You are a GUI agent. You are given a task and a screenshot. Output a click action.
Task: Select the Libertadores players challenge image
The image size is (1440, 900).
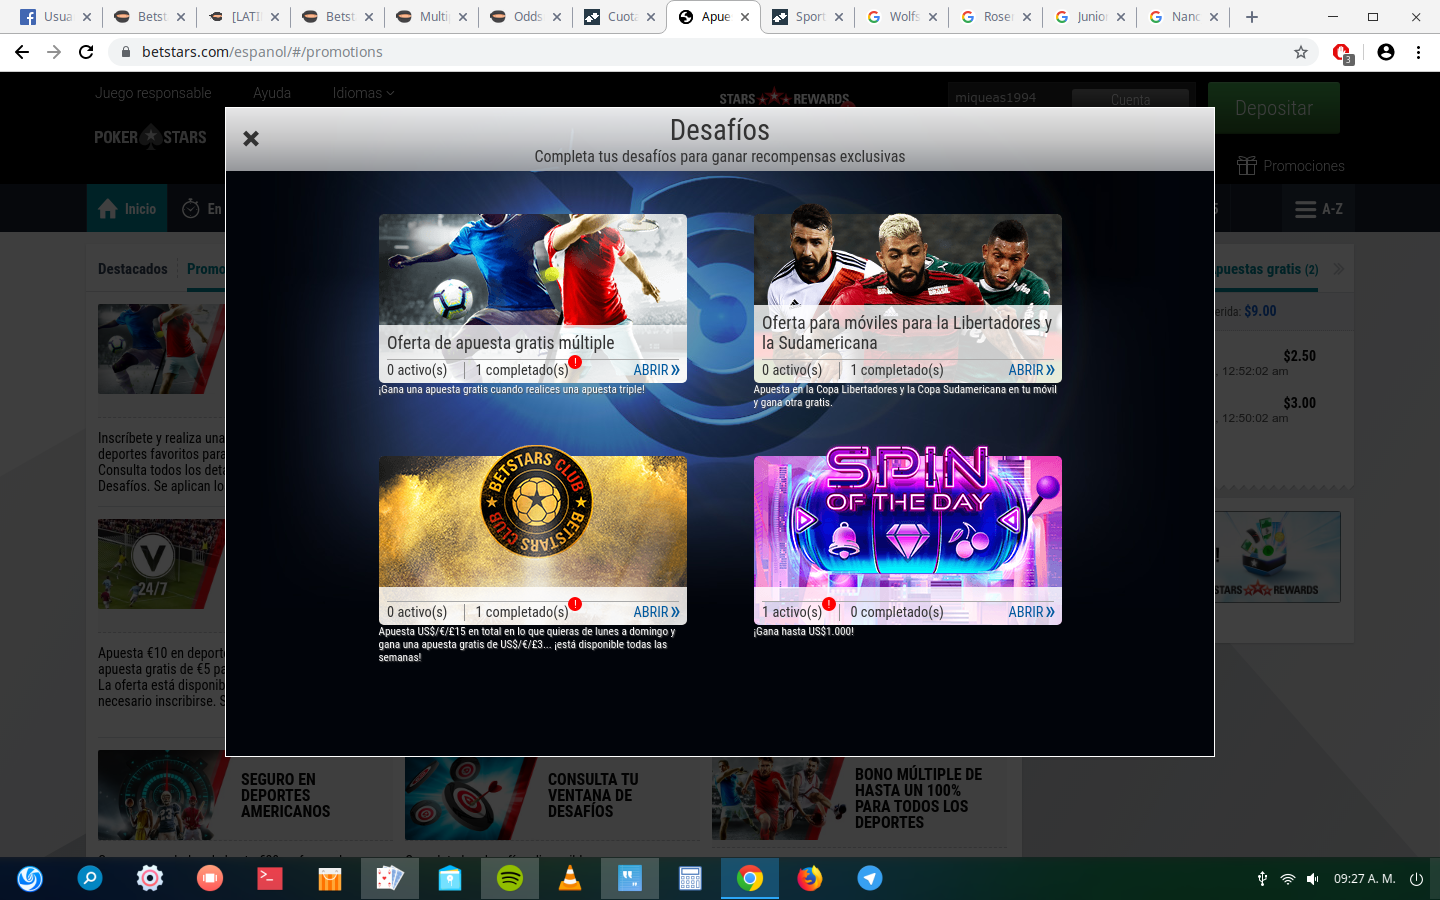907,259
